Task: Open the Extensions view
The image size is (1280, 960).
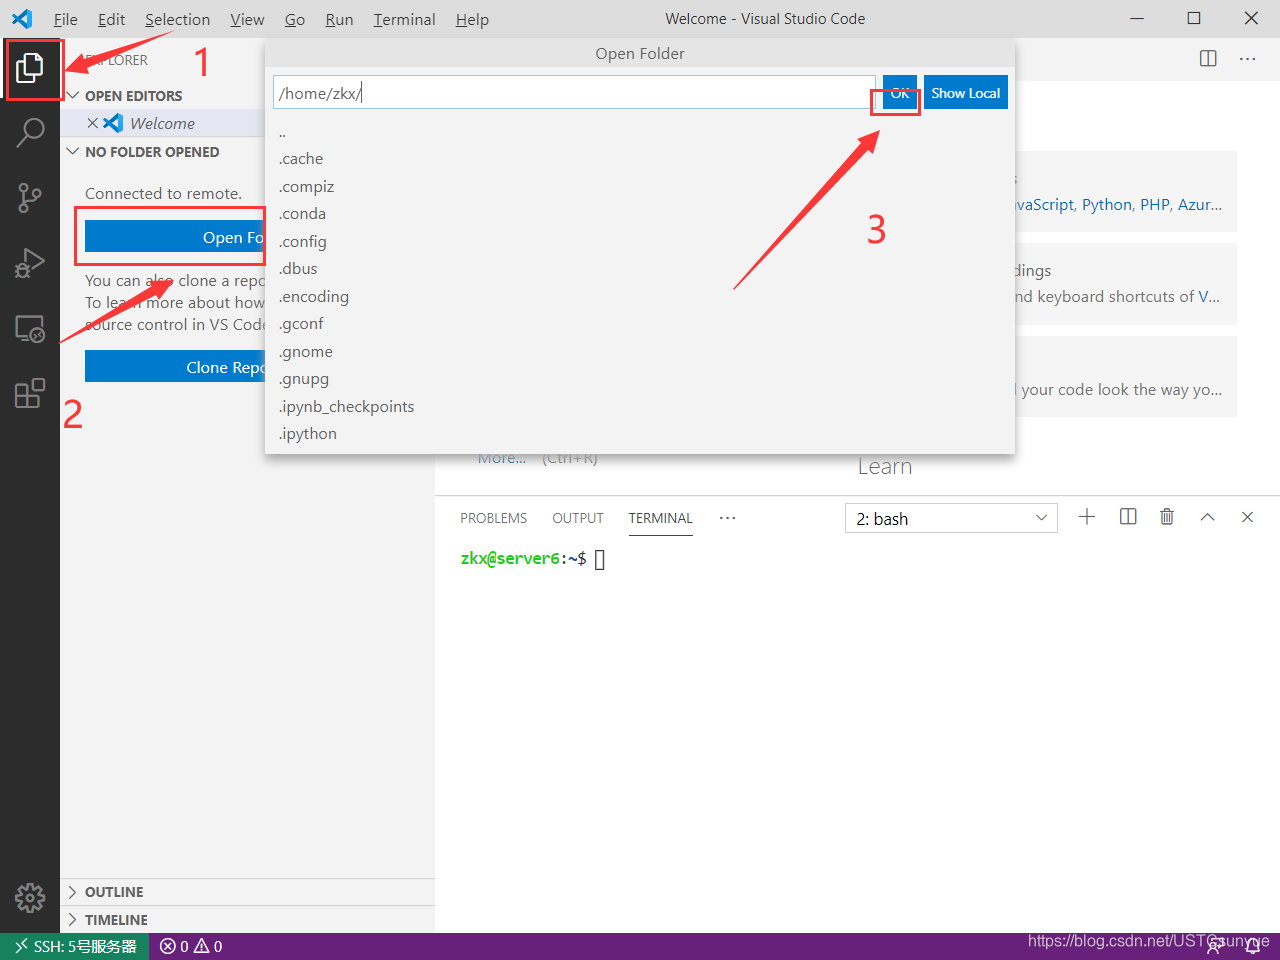Action: pos(30,393)
